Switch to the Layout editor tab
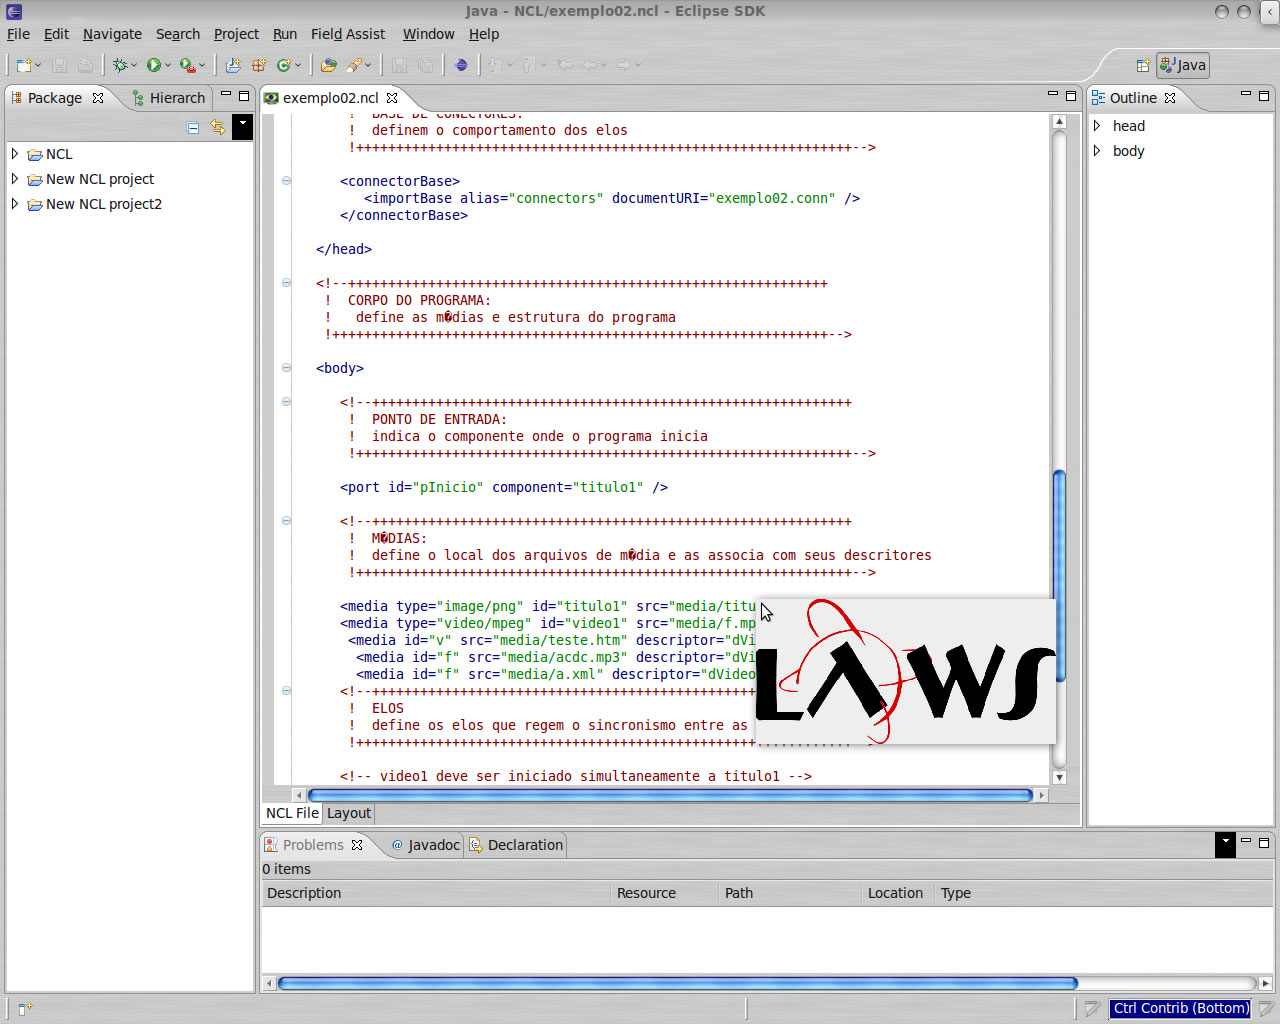 point(348,813)
